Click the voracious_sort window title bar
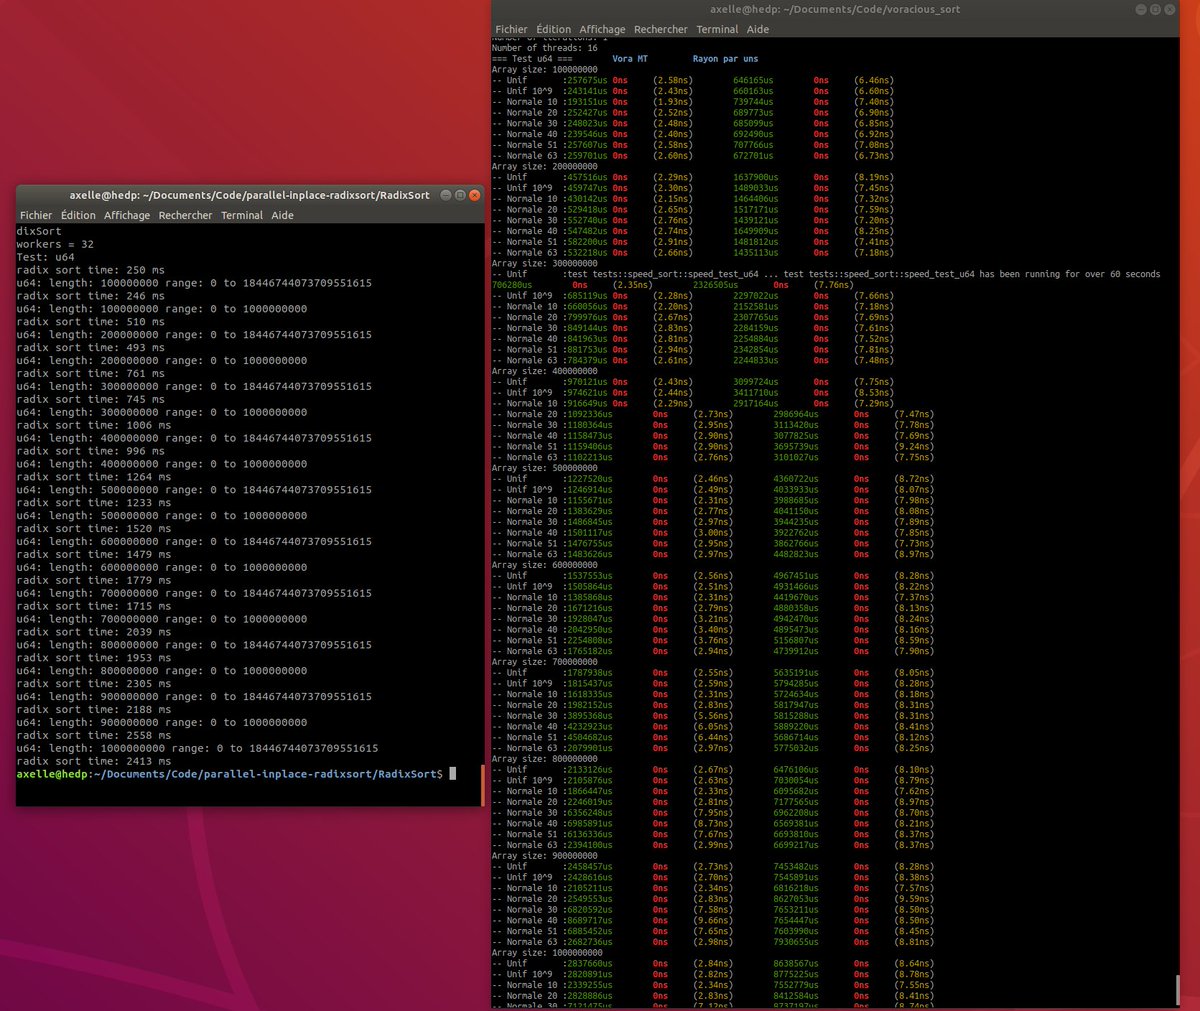The width and height of the screenshot is (1200, 1011). [840, 9]
